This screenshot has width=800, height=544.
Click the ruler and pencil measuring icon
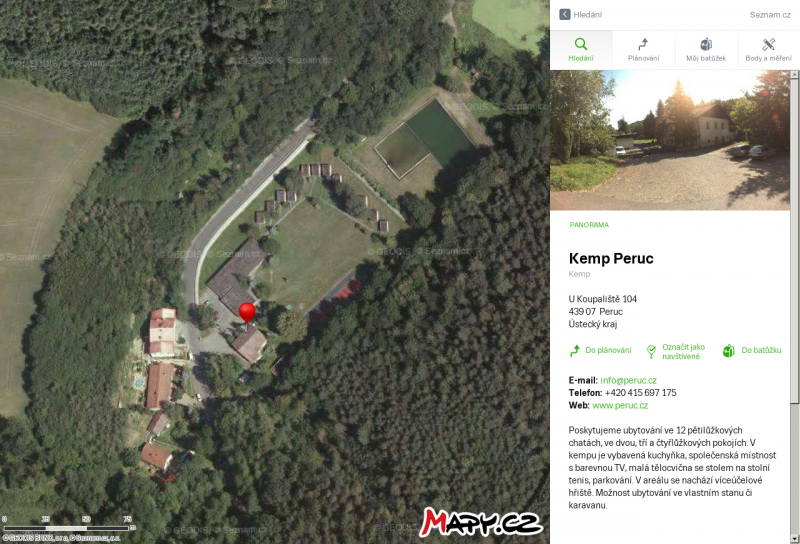(768, 44)
